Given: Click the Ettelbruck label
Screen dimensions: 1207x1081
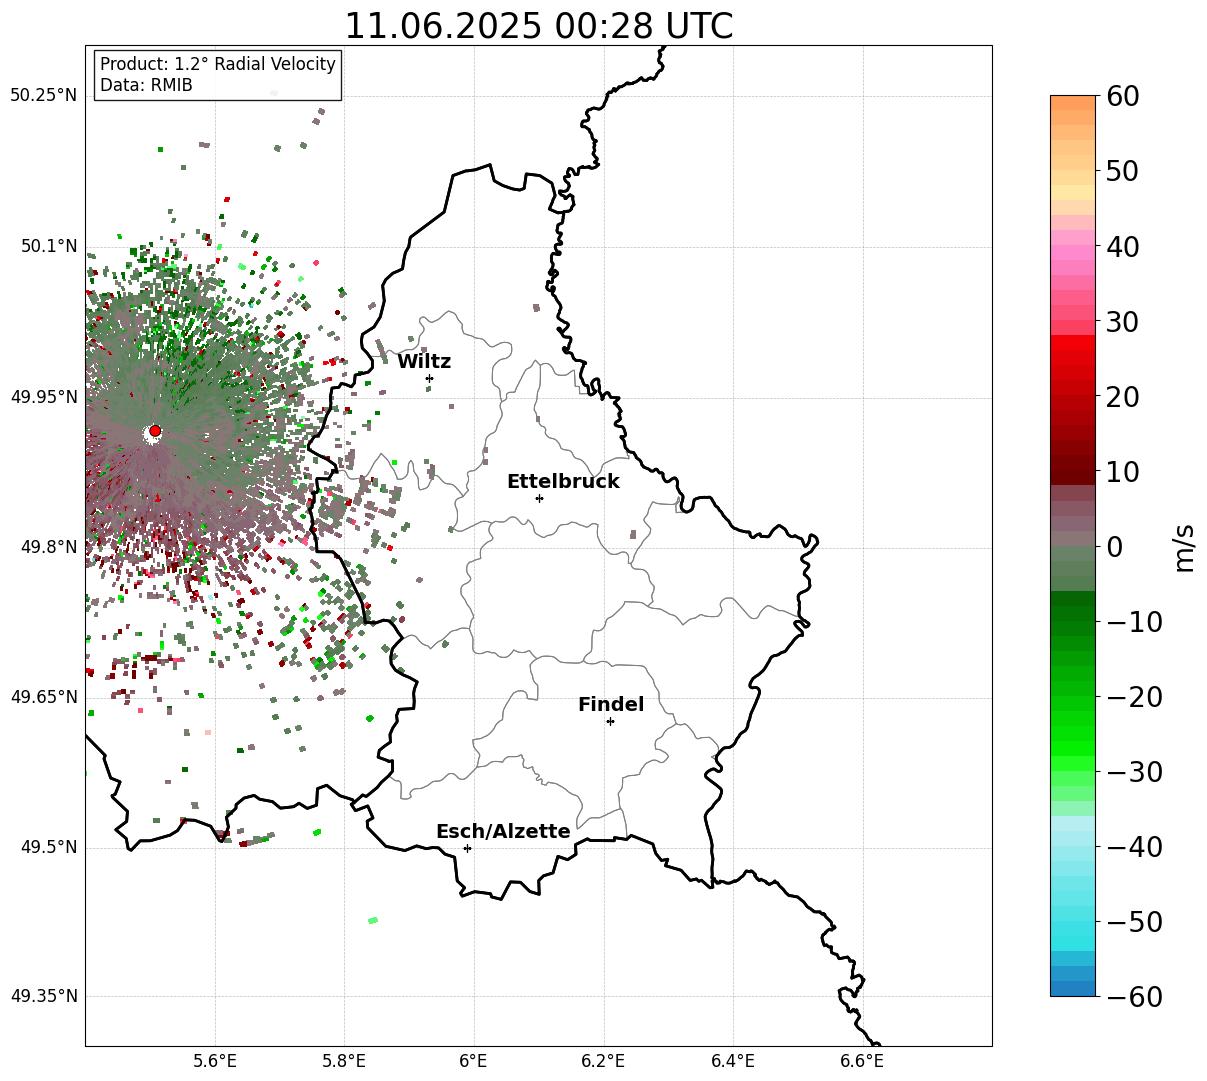Looking at the screenshot, I should pos(563,482).
